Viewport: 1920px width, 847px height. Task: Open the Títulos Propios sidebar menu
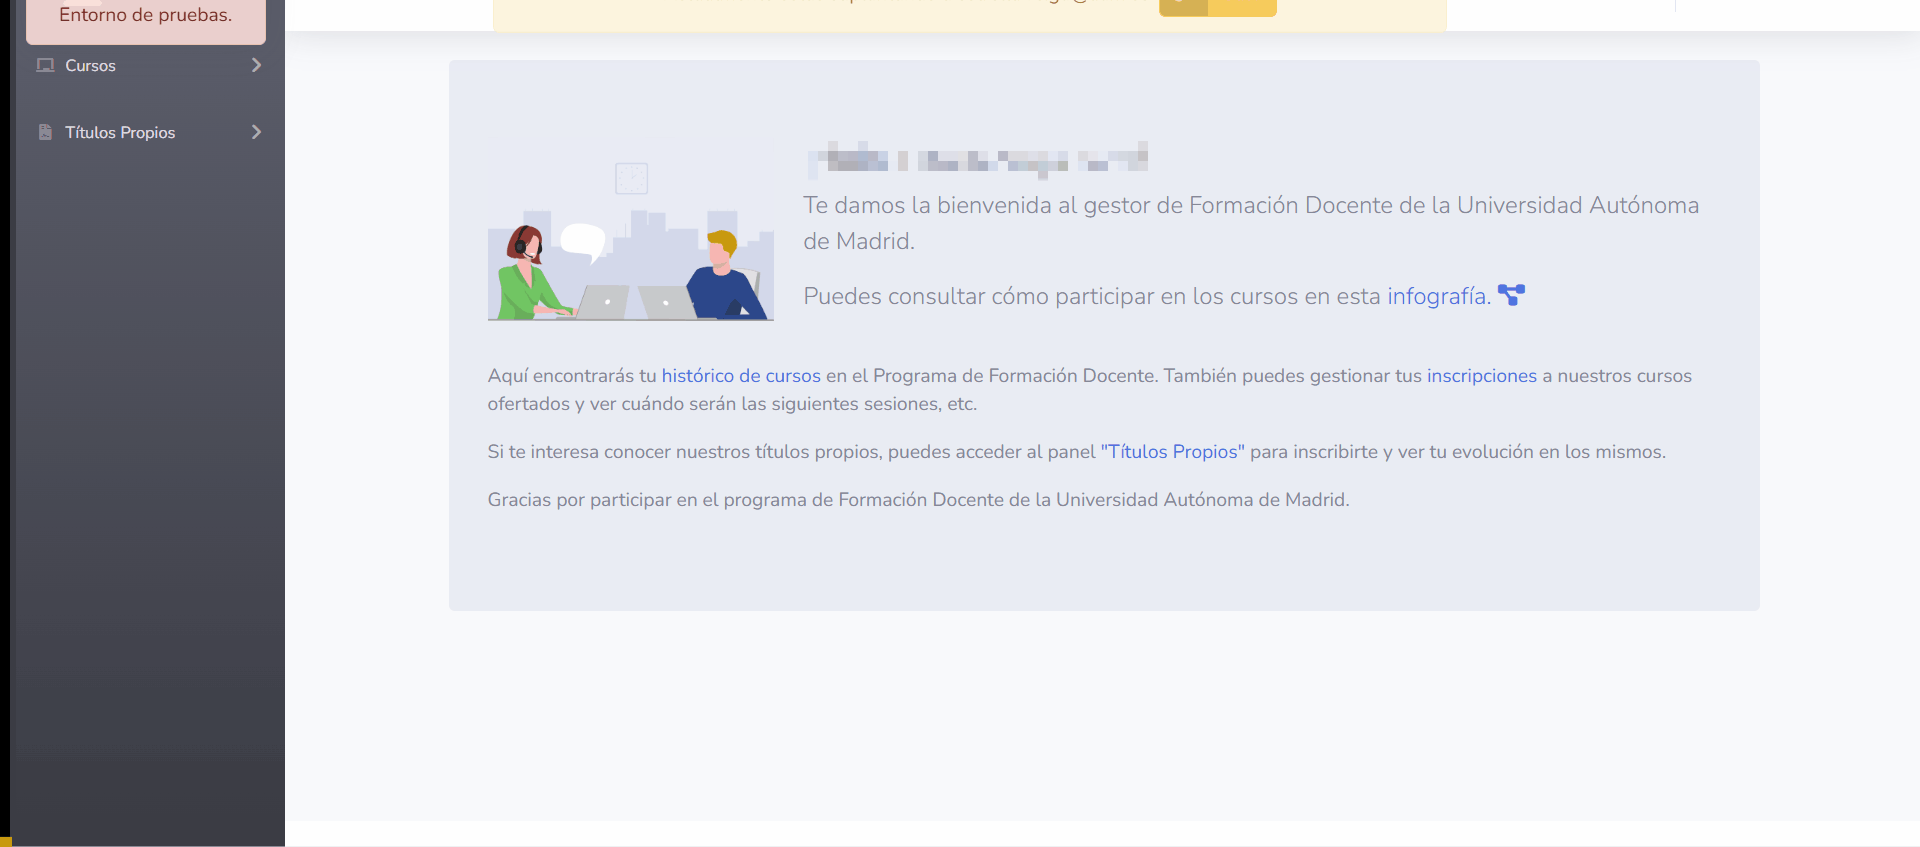point(120,133)
